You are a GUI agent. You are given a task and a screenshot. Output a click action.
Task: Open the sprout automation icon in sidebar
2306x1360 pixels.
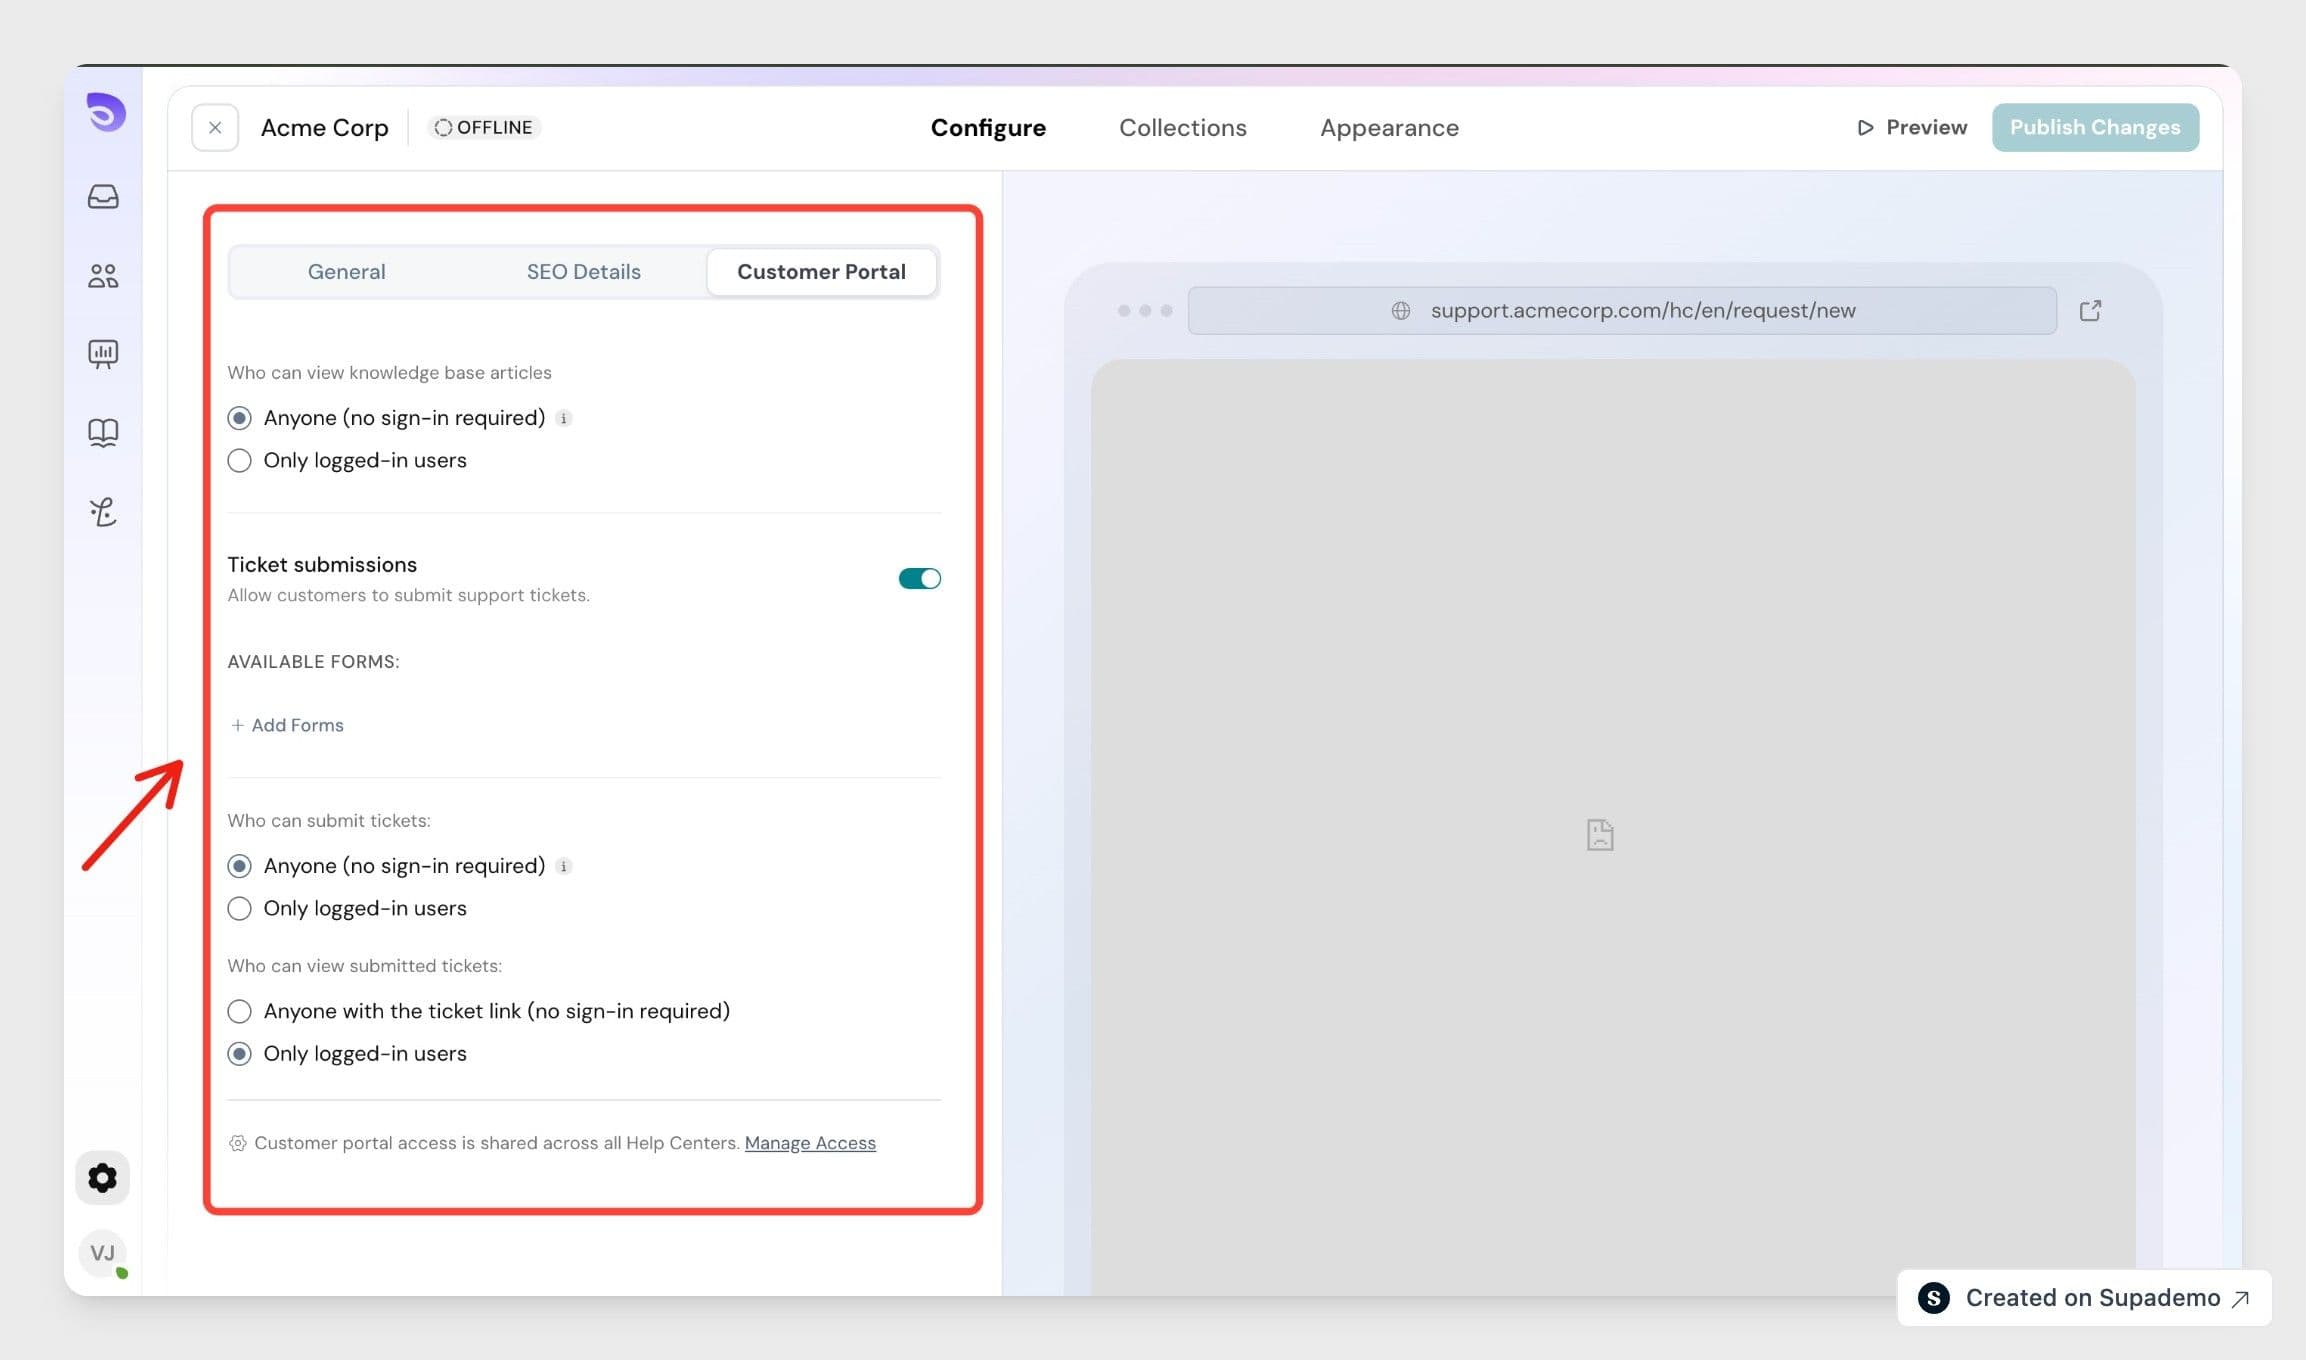[x=103, y=512]
